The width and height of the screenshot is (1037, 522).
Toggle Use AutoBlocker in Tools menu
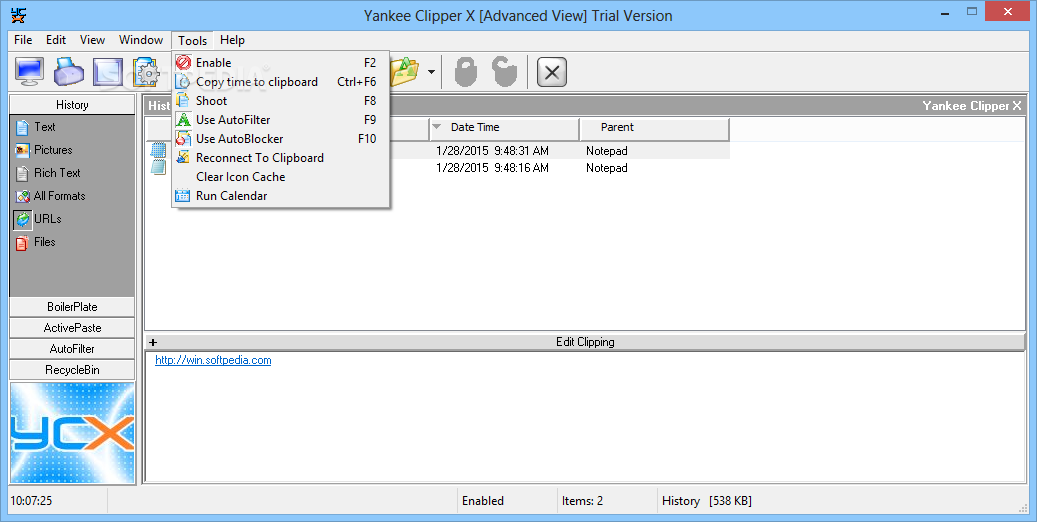(x=280, y=139)
